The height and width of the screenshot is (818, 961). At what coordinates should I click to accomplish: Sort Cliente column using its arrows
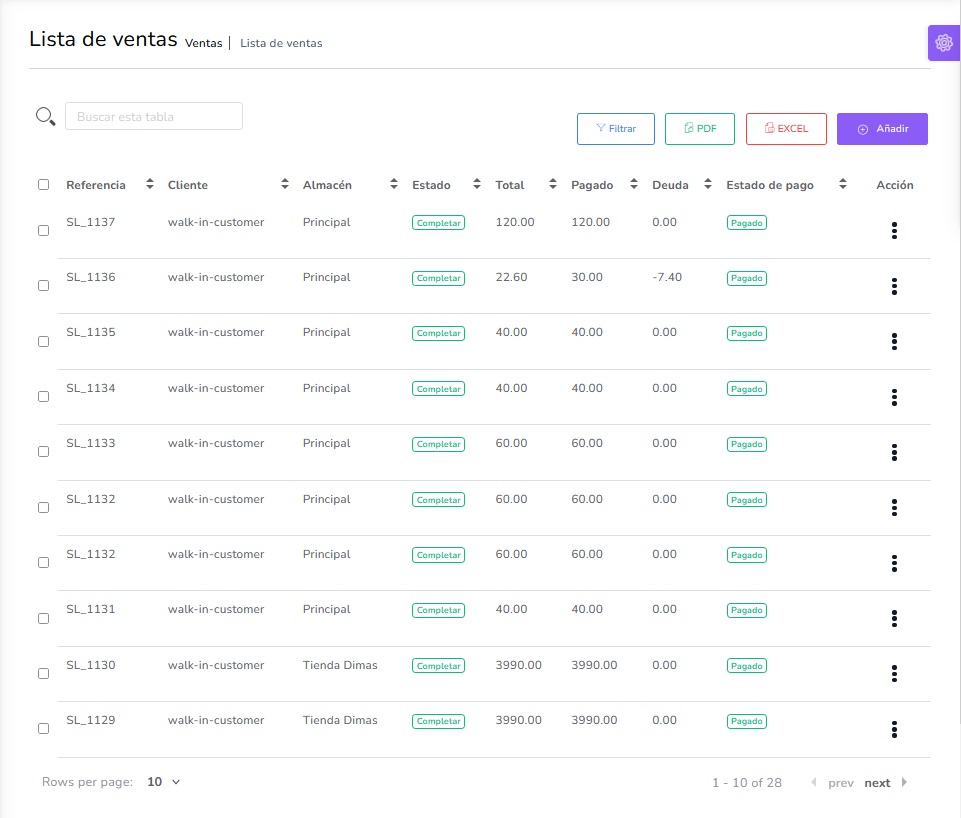click(285, 184)
